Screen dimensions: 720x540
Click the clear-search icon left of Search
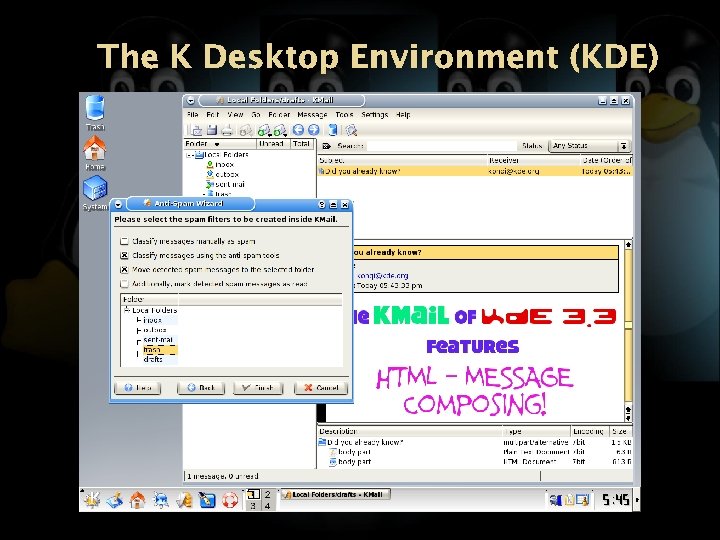click(326, 146)
